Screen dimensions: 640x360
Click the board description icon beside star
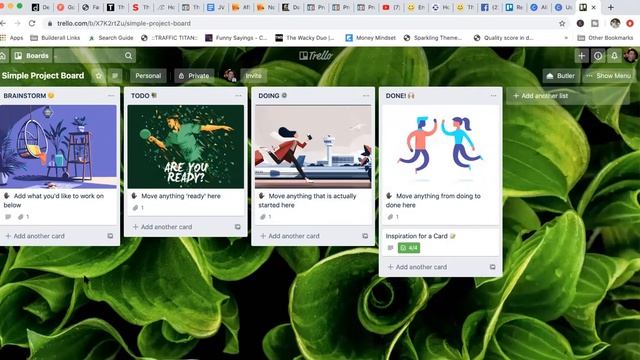point(115,76)
